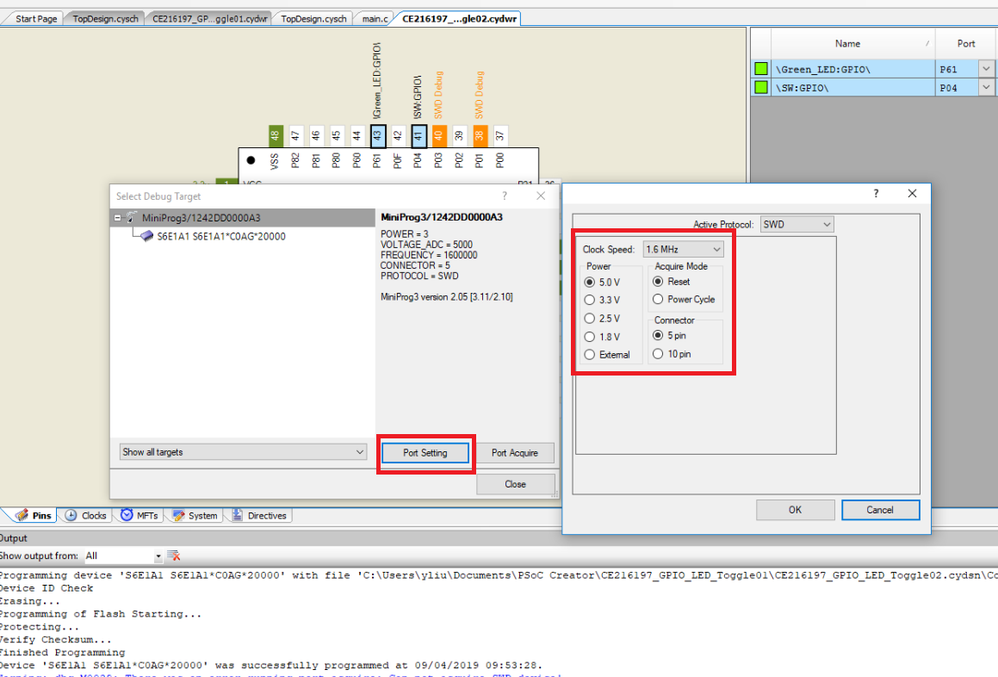Select the MFTs stopwatch icon
This screenshot has width=998, height=677.
pyautogui.click(x=127, y=515)
